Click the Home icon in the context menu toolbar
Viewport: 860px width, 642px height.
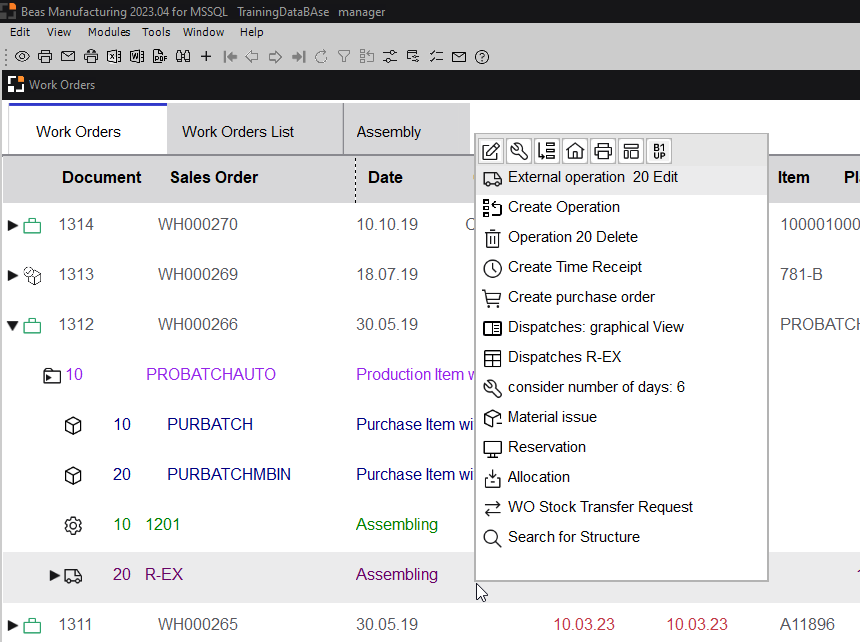(x=574, y=150)
